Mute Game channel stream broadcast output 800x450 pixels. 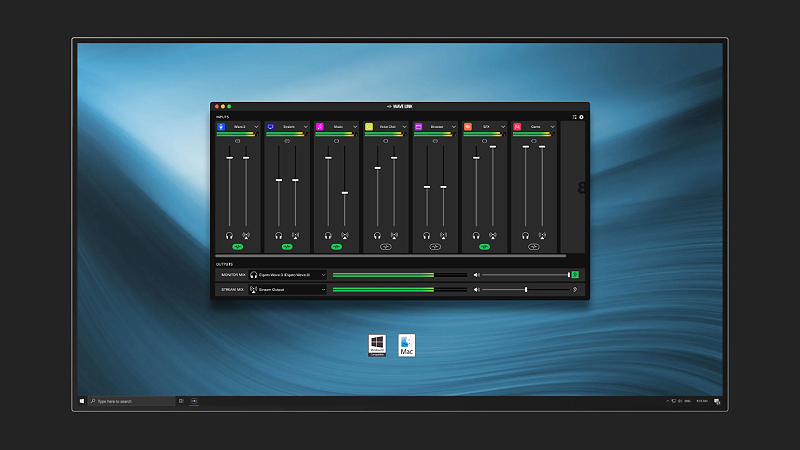(x=542, y=236)
